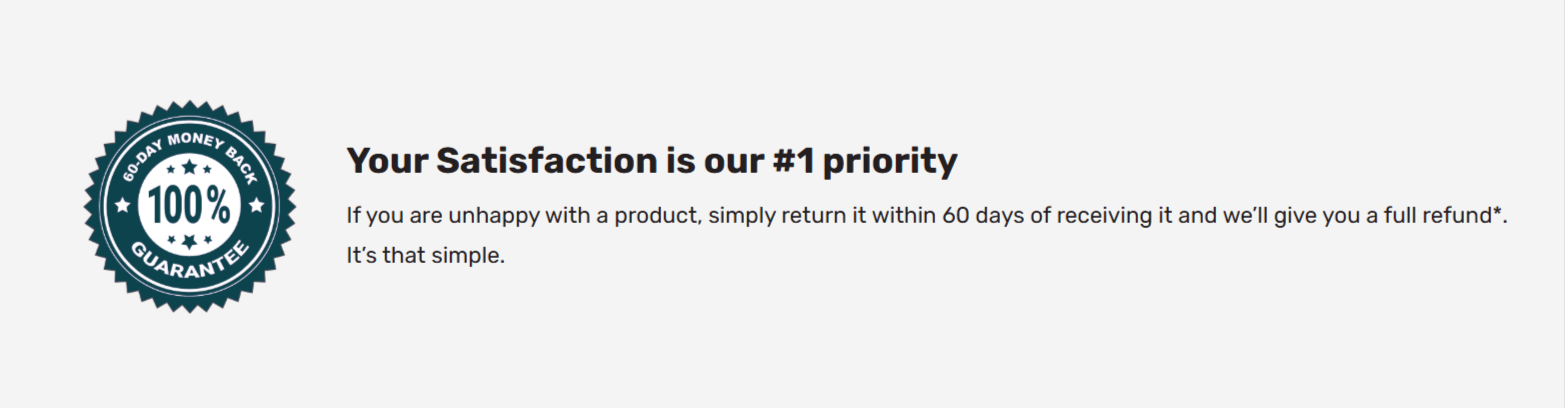Click the 'receiving it' phrase
1565x408 pixels.
tap(1114, 216)
